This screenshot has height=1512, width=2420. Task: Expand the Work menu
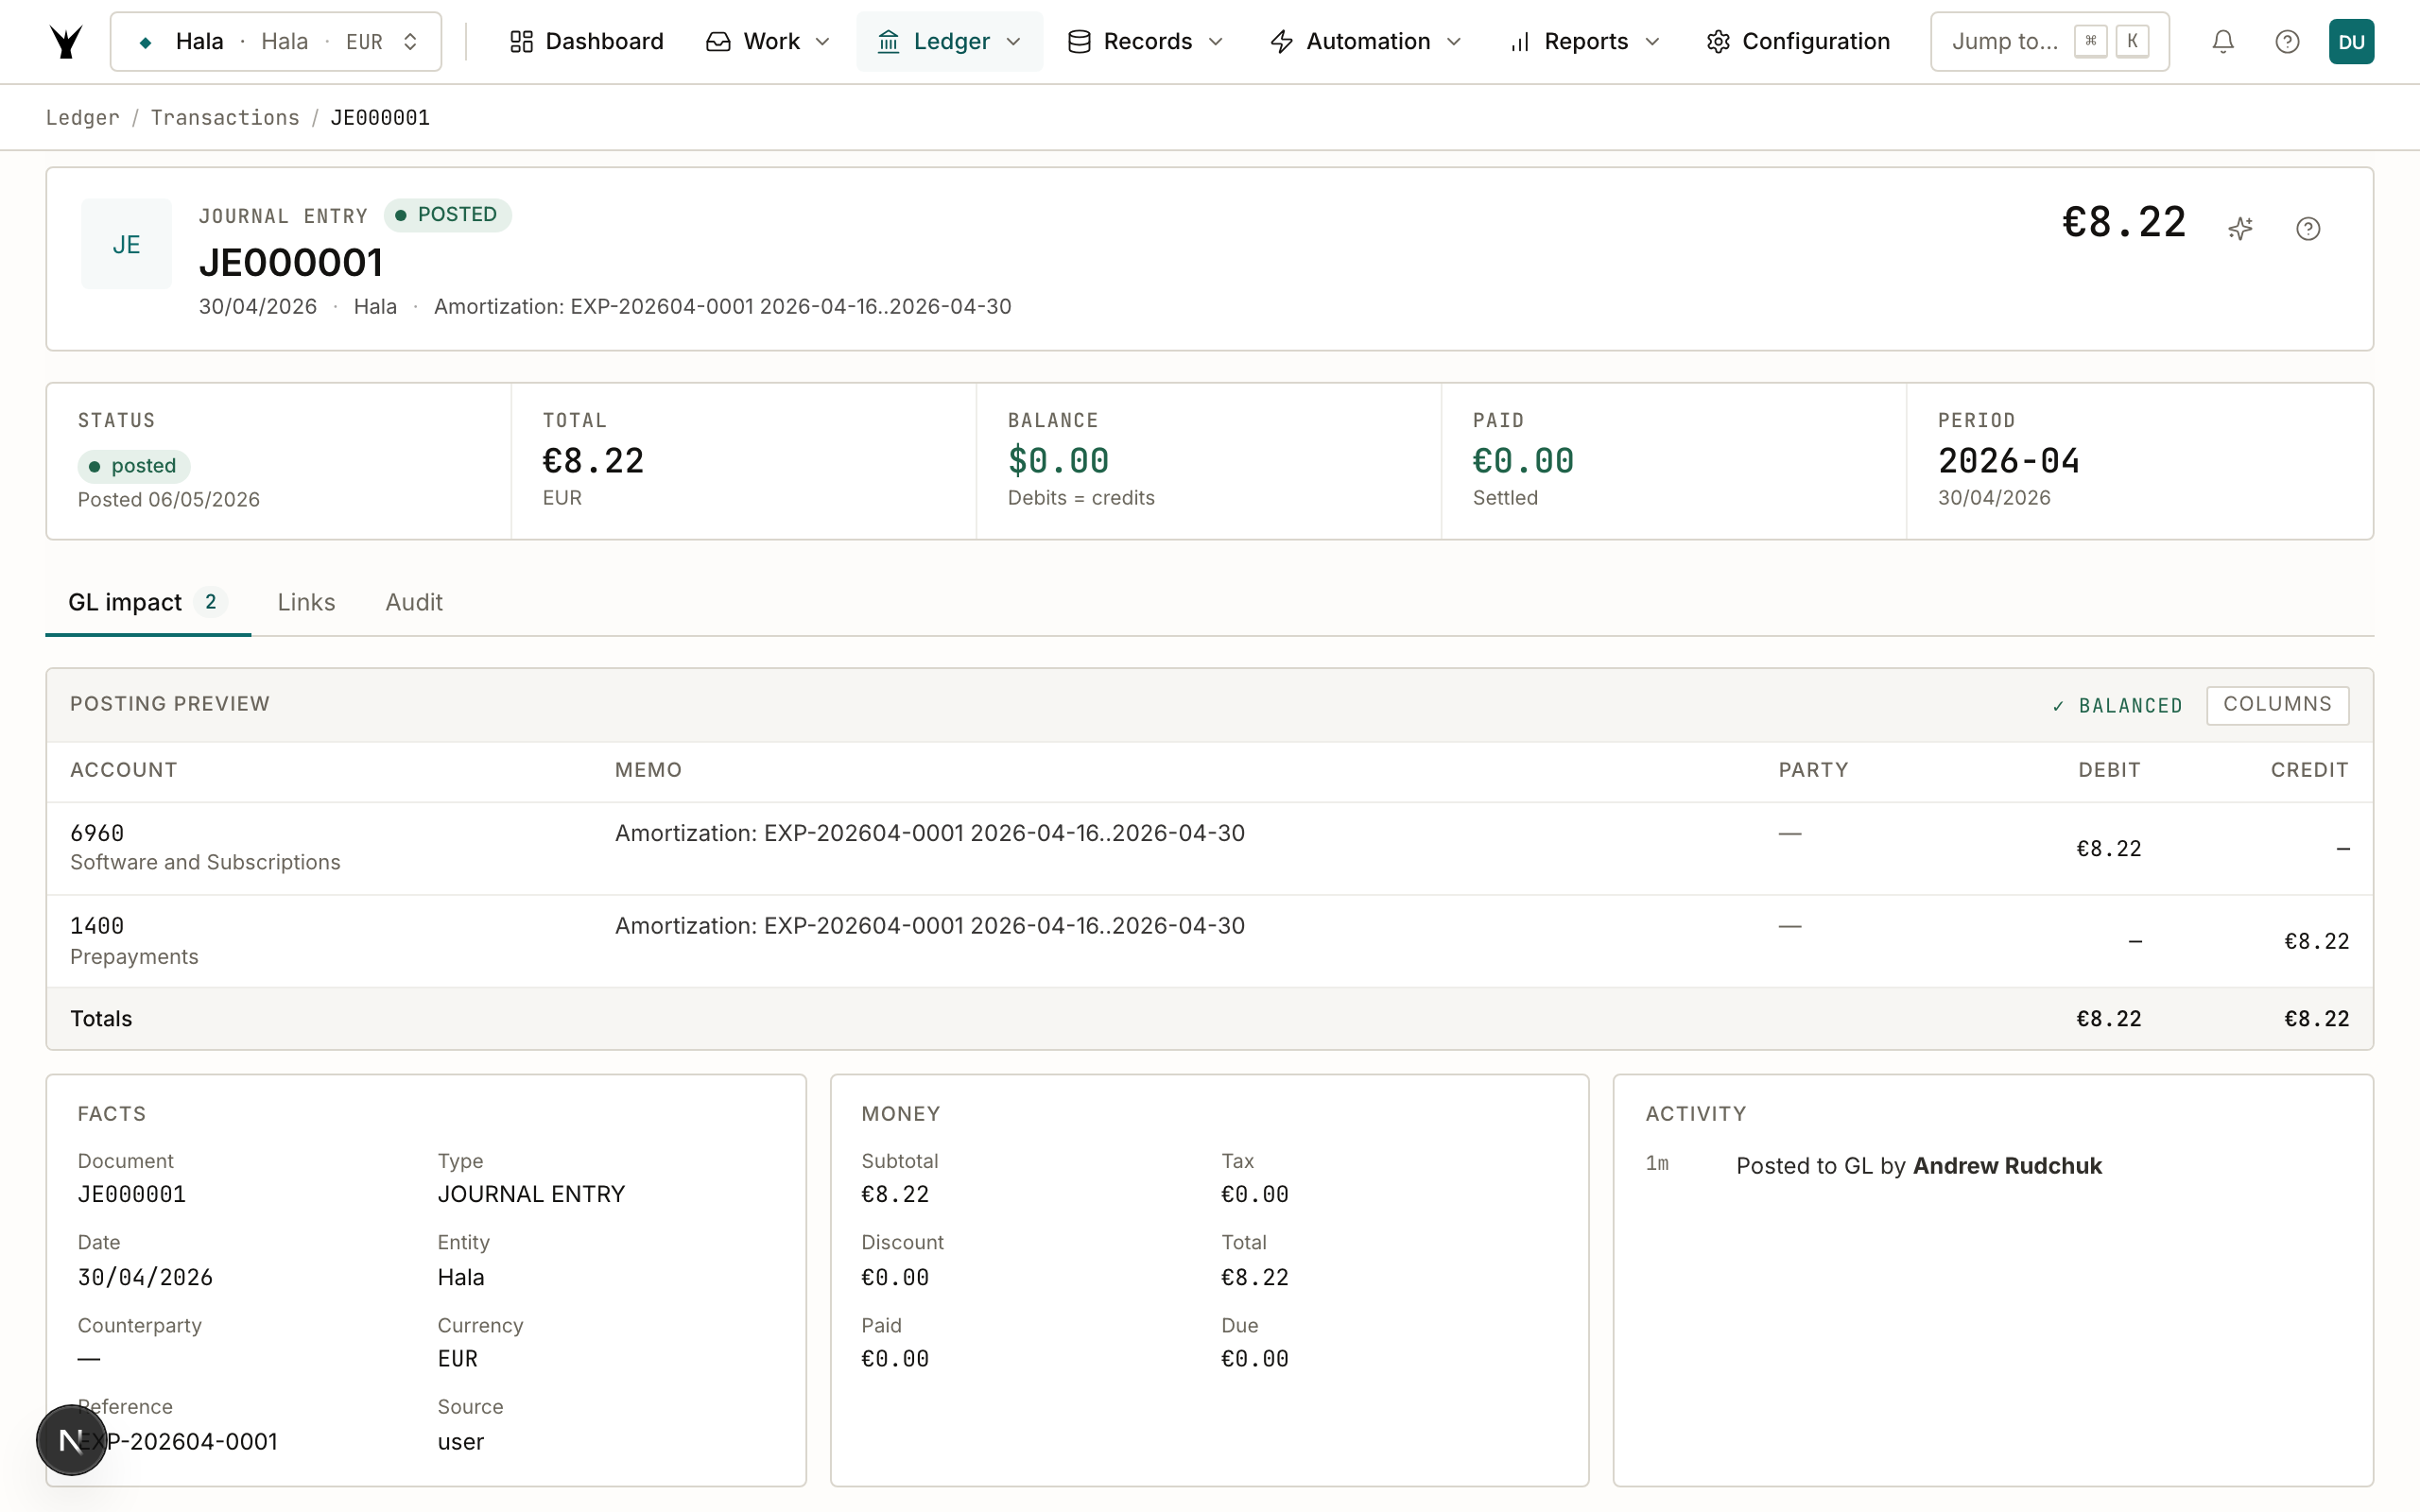click(768, 41)
